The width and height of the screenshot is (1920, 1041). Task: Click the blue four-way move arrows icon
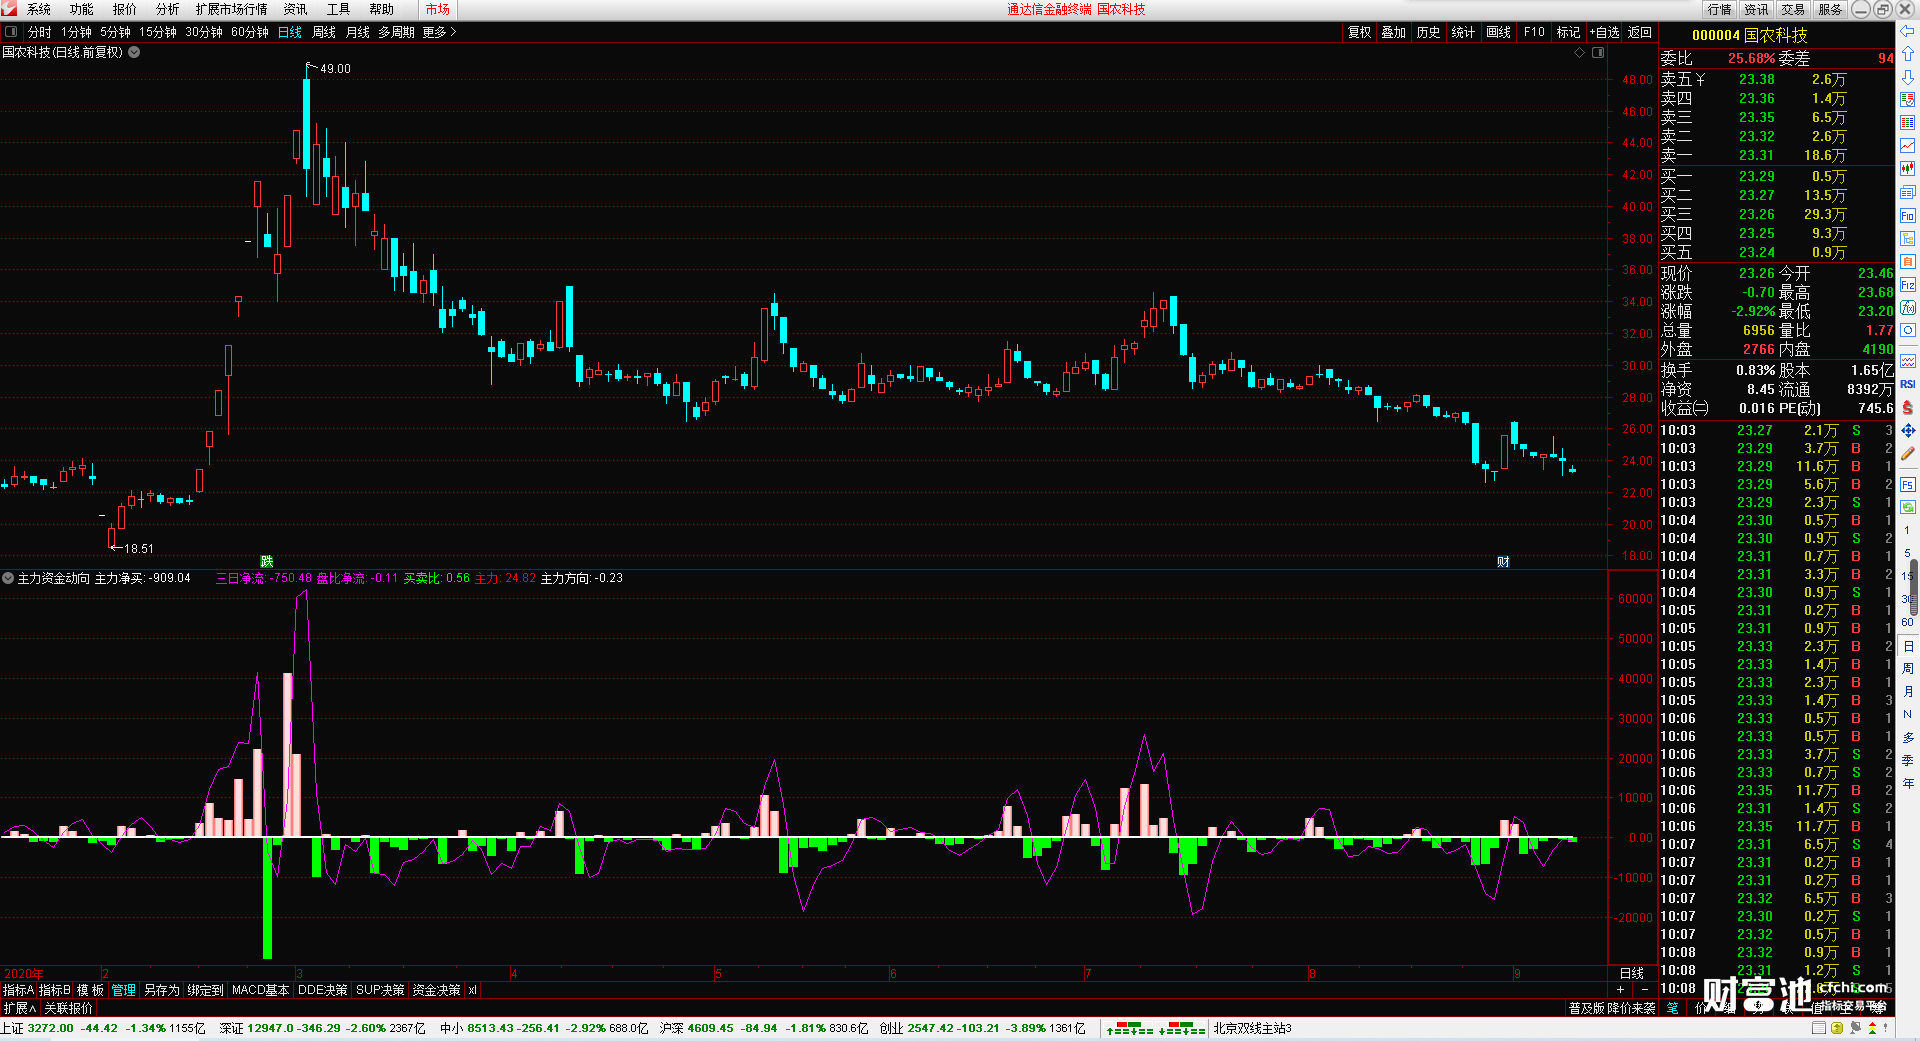1908,431
